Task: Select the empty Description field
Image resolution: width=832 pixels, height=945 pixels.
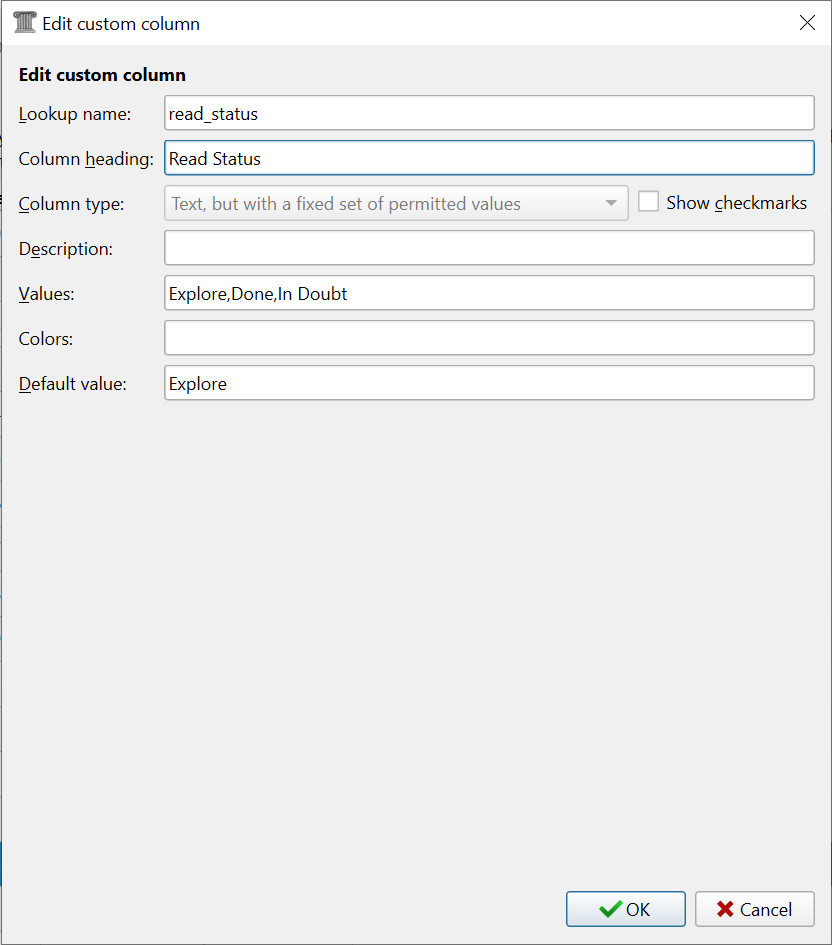Action: [x=489, y=248]
